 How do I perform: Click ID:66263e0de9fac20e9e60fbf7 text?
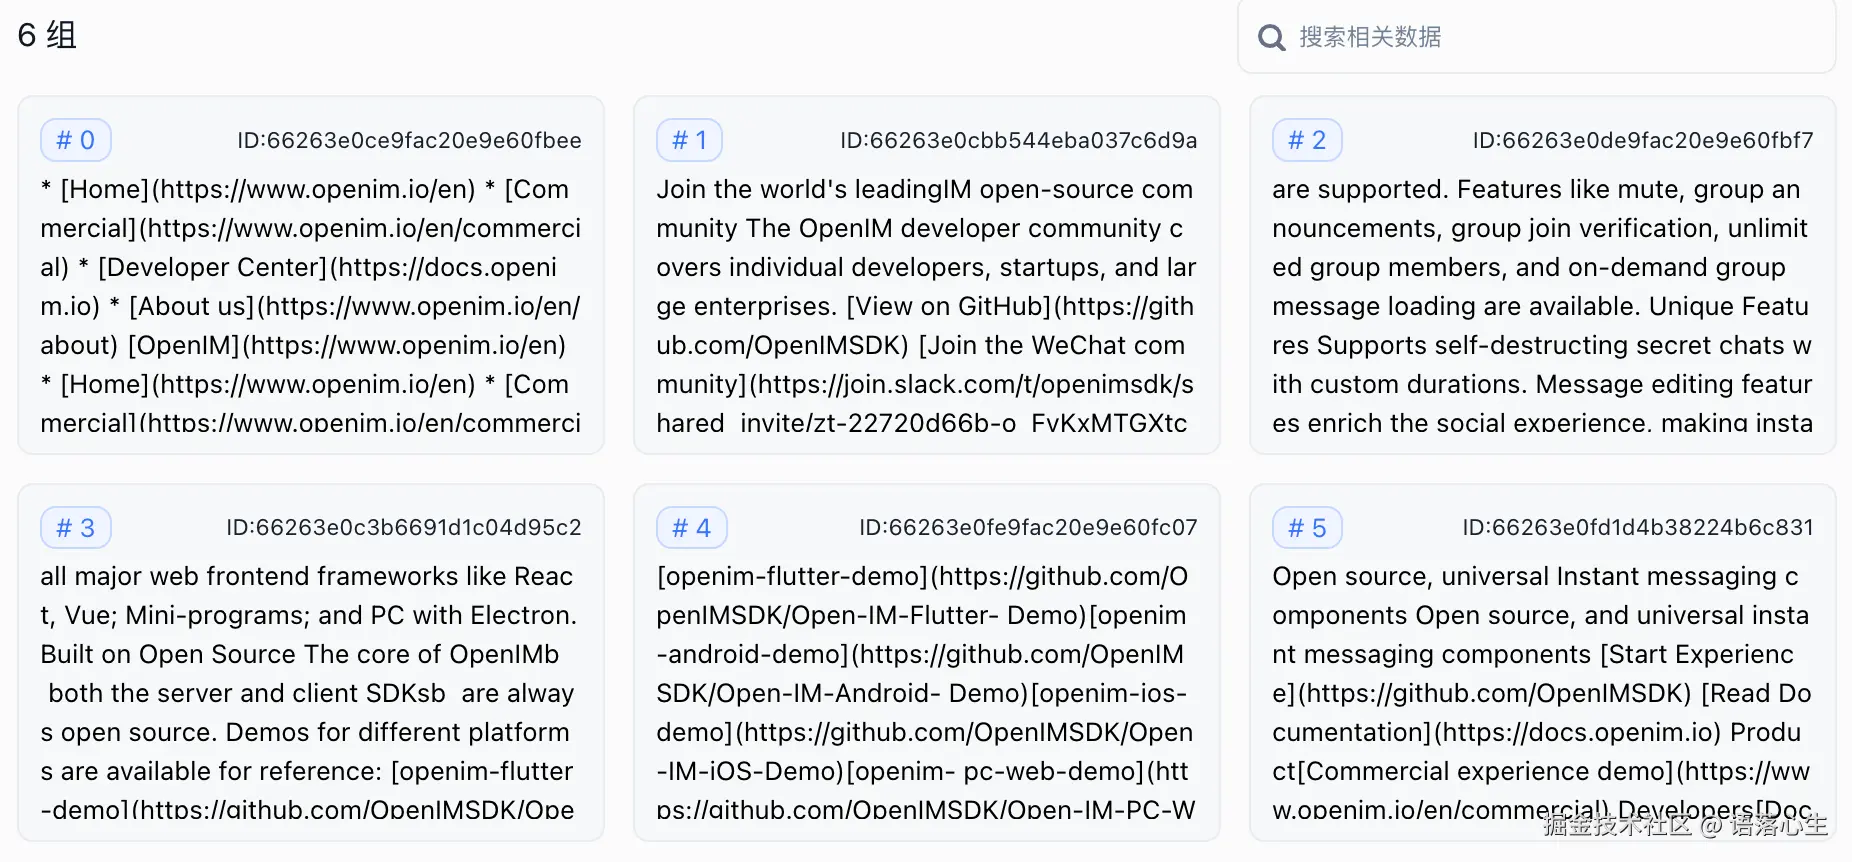[x=1643, y=141]
